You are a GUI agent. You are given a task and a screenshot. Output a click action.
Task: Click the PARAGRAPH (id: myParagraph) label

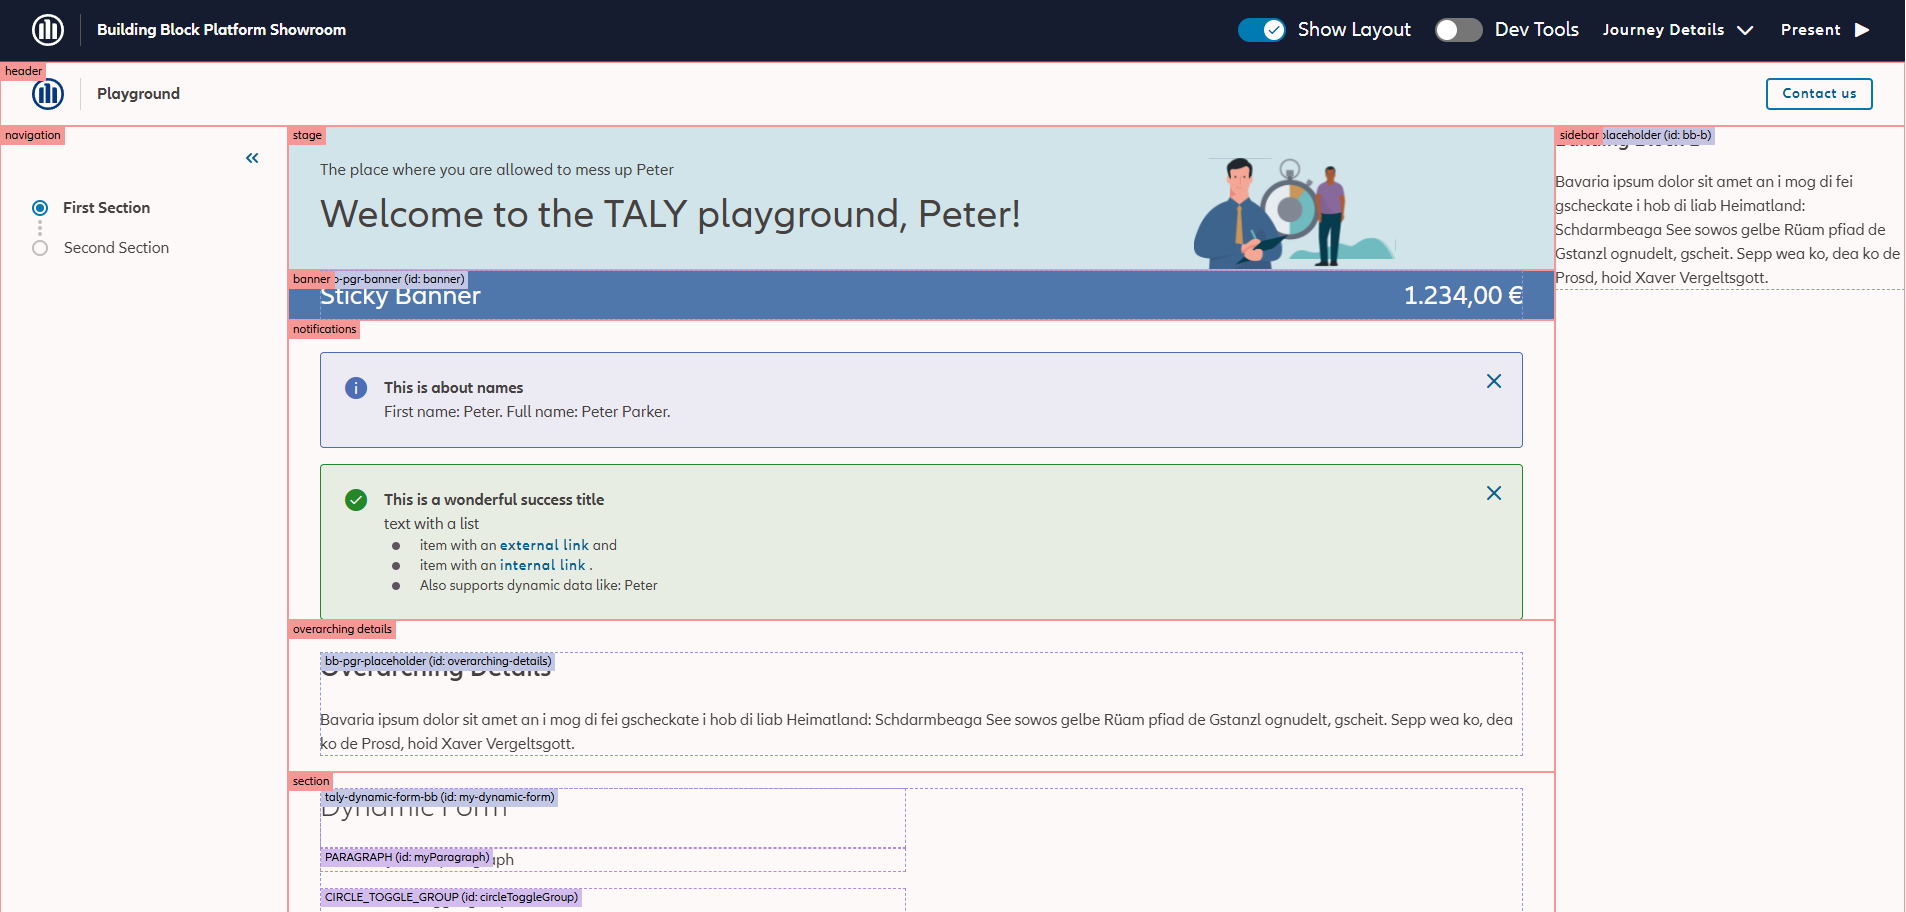click(x=407, y=857)
